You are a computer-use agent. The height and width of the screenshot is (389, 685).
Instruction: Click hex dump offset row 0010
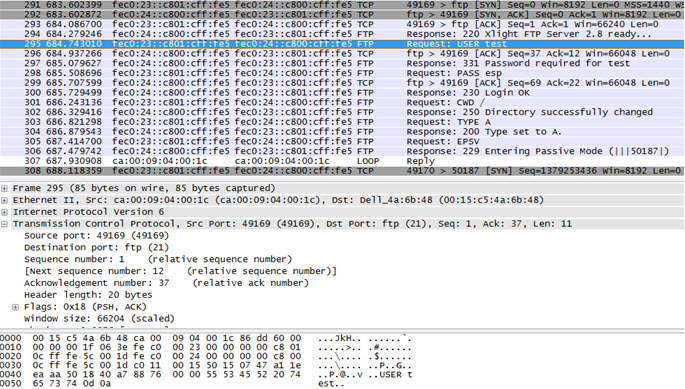point(10,347)
